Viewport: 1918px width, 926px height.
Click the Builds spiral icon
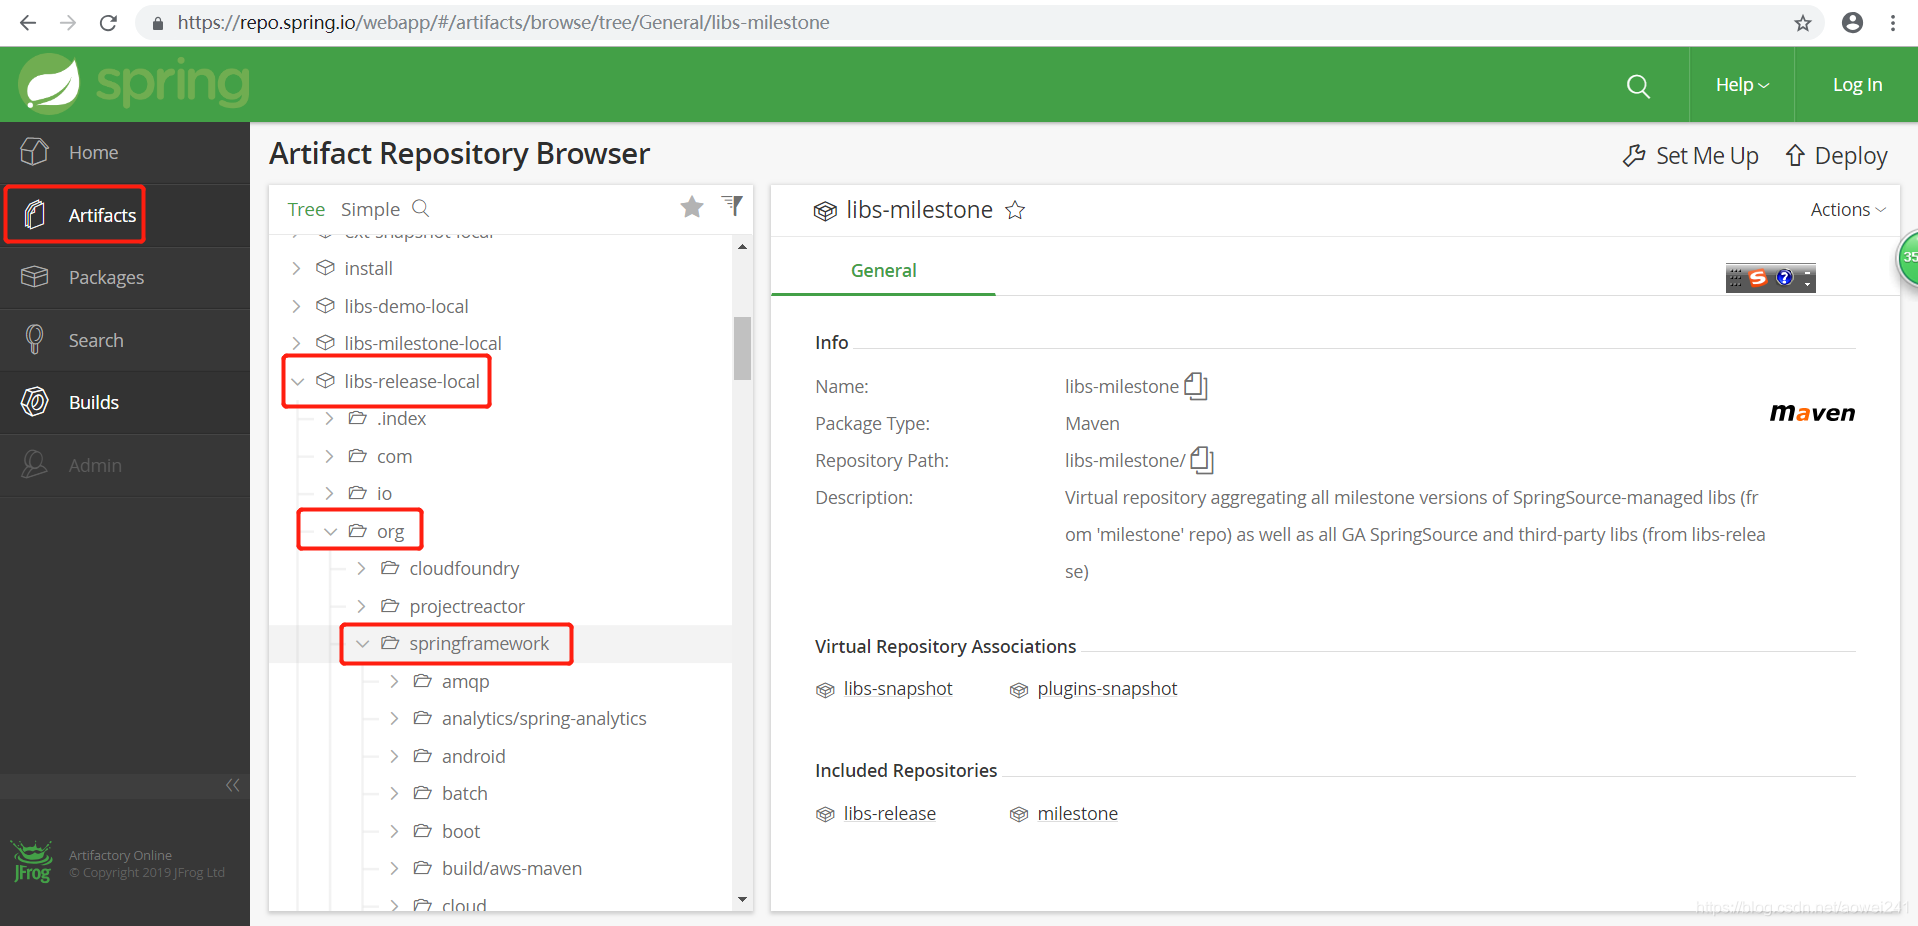point(34,401)
